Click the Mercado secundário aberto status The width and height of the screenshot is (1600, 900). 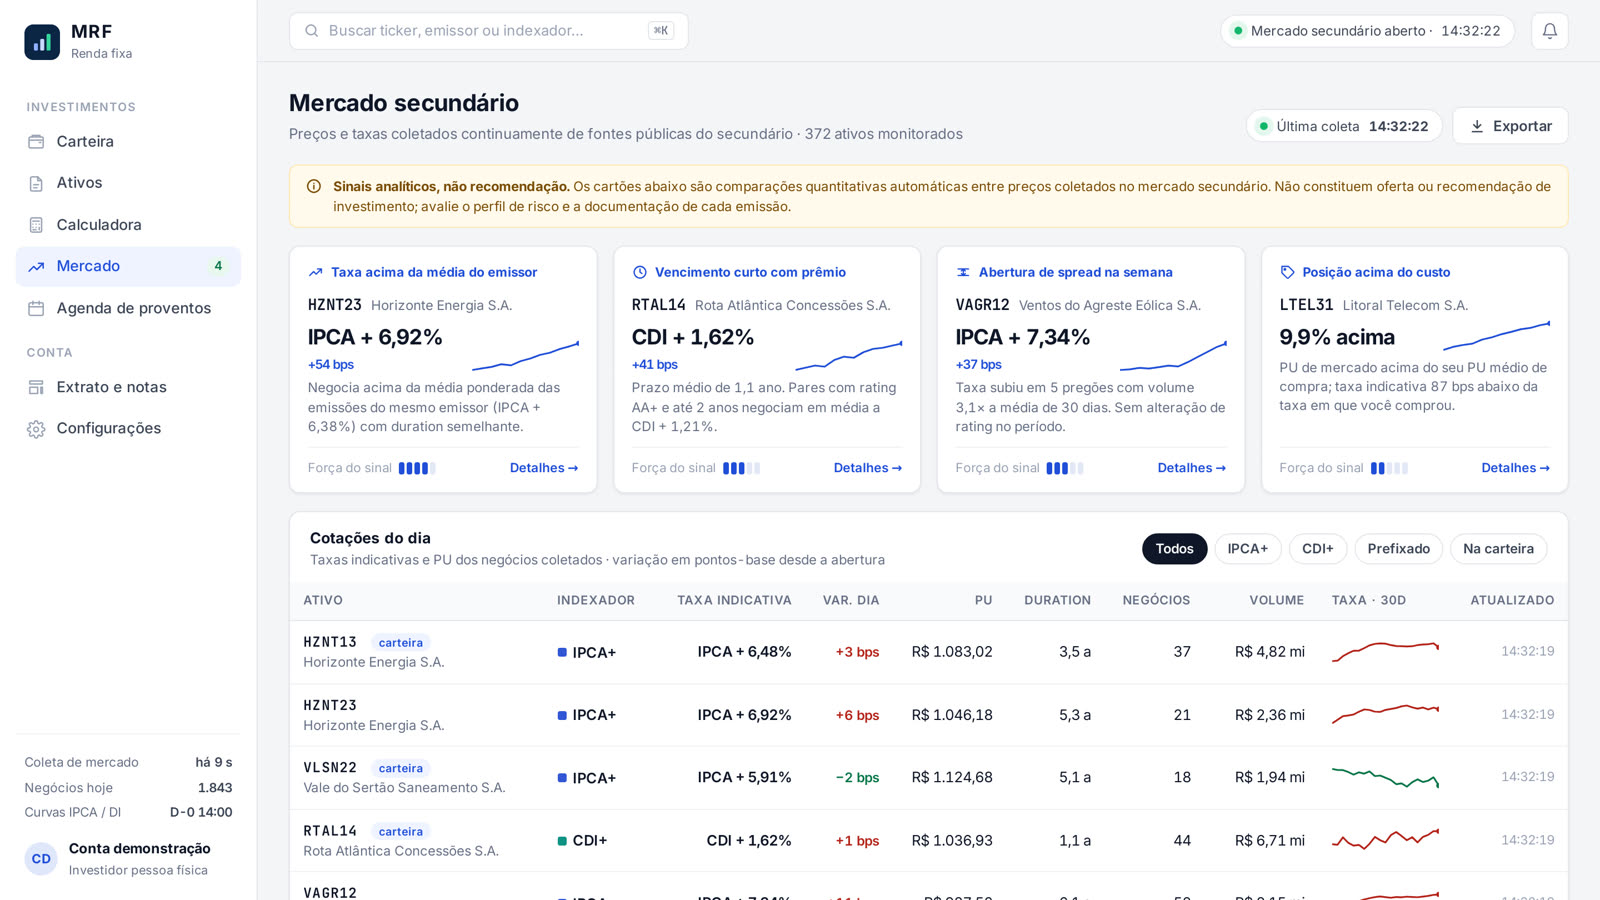(1367, 31)
